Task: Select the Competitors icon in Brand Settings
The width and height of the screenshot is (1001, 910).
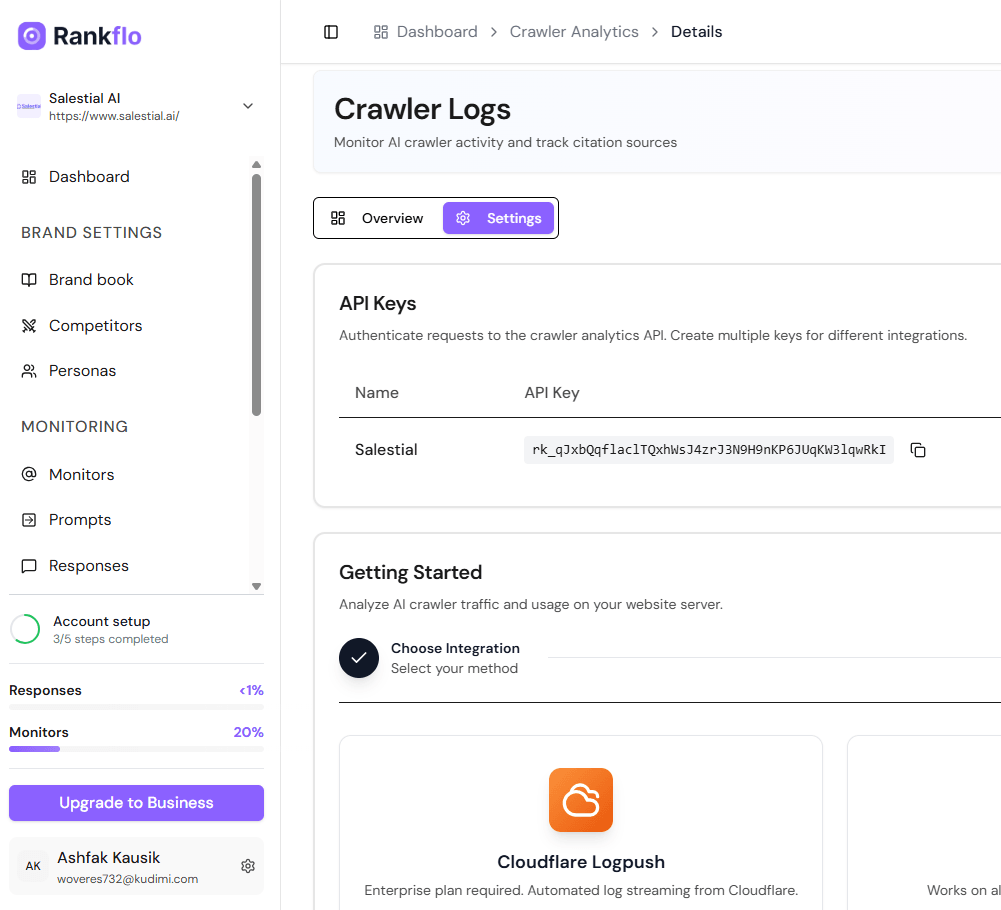Action: coord(30,325)
